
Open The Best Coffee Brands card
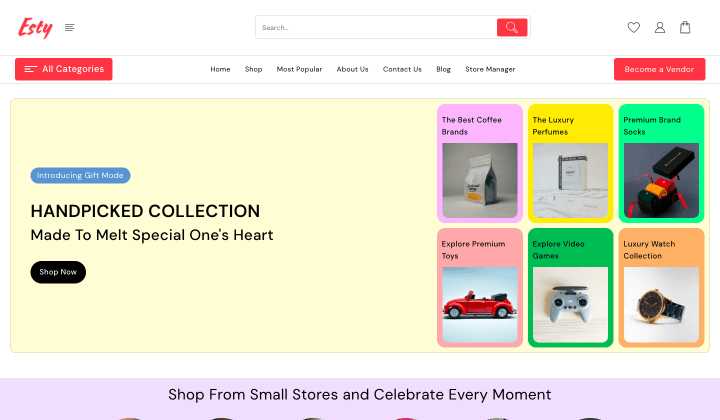click(480, 163)
